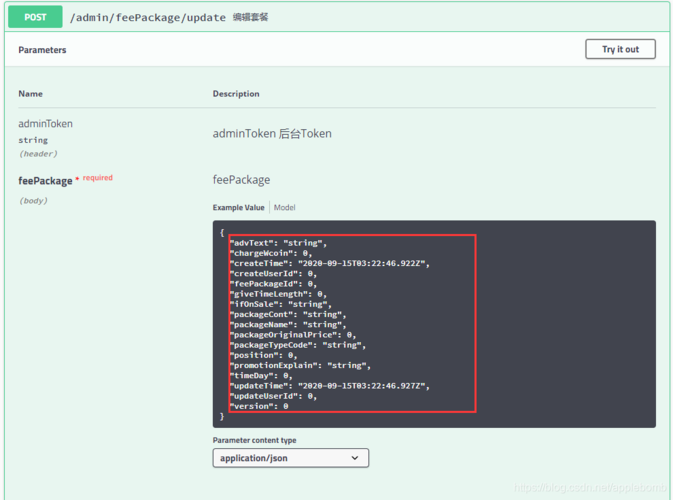The image size is (673, 500).
Task: Click the "promotionExplain": "string" line
Action: (300, 366)
